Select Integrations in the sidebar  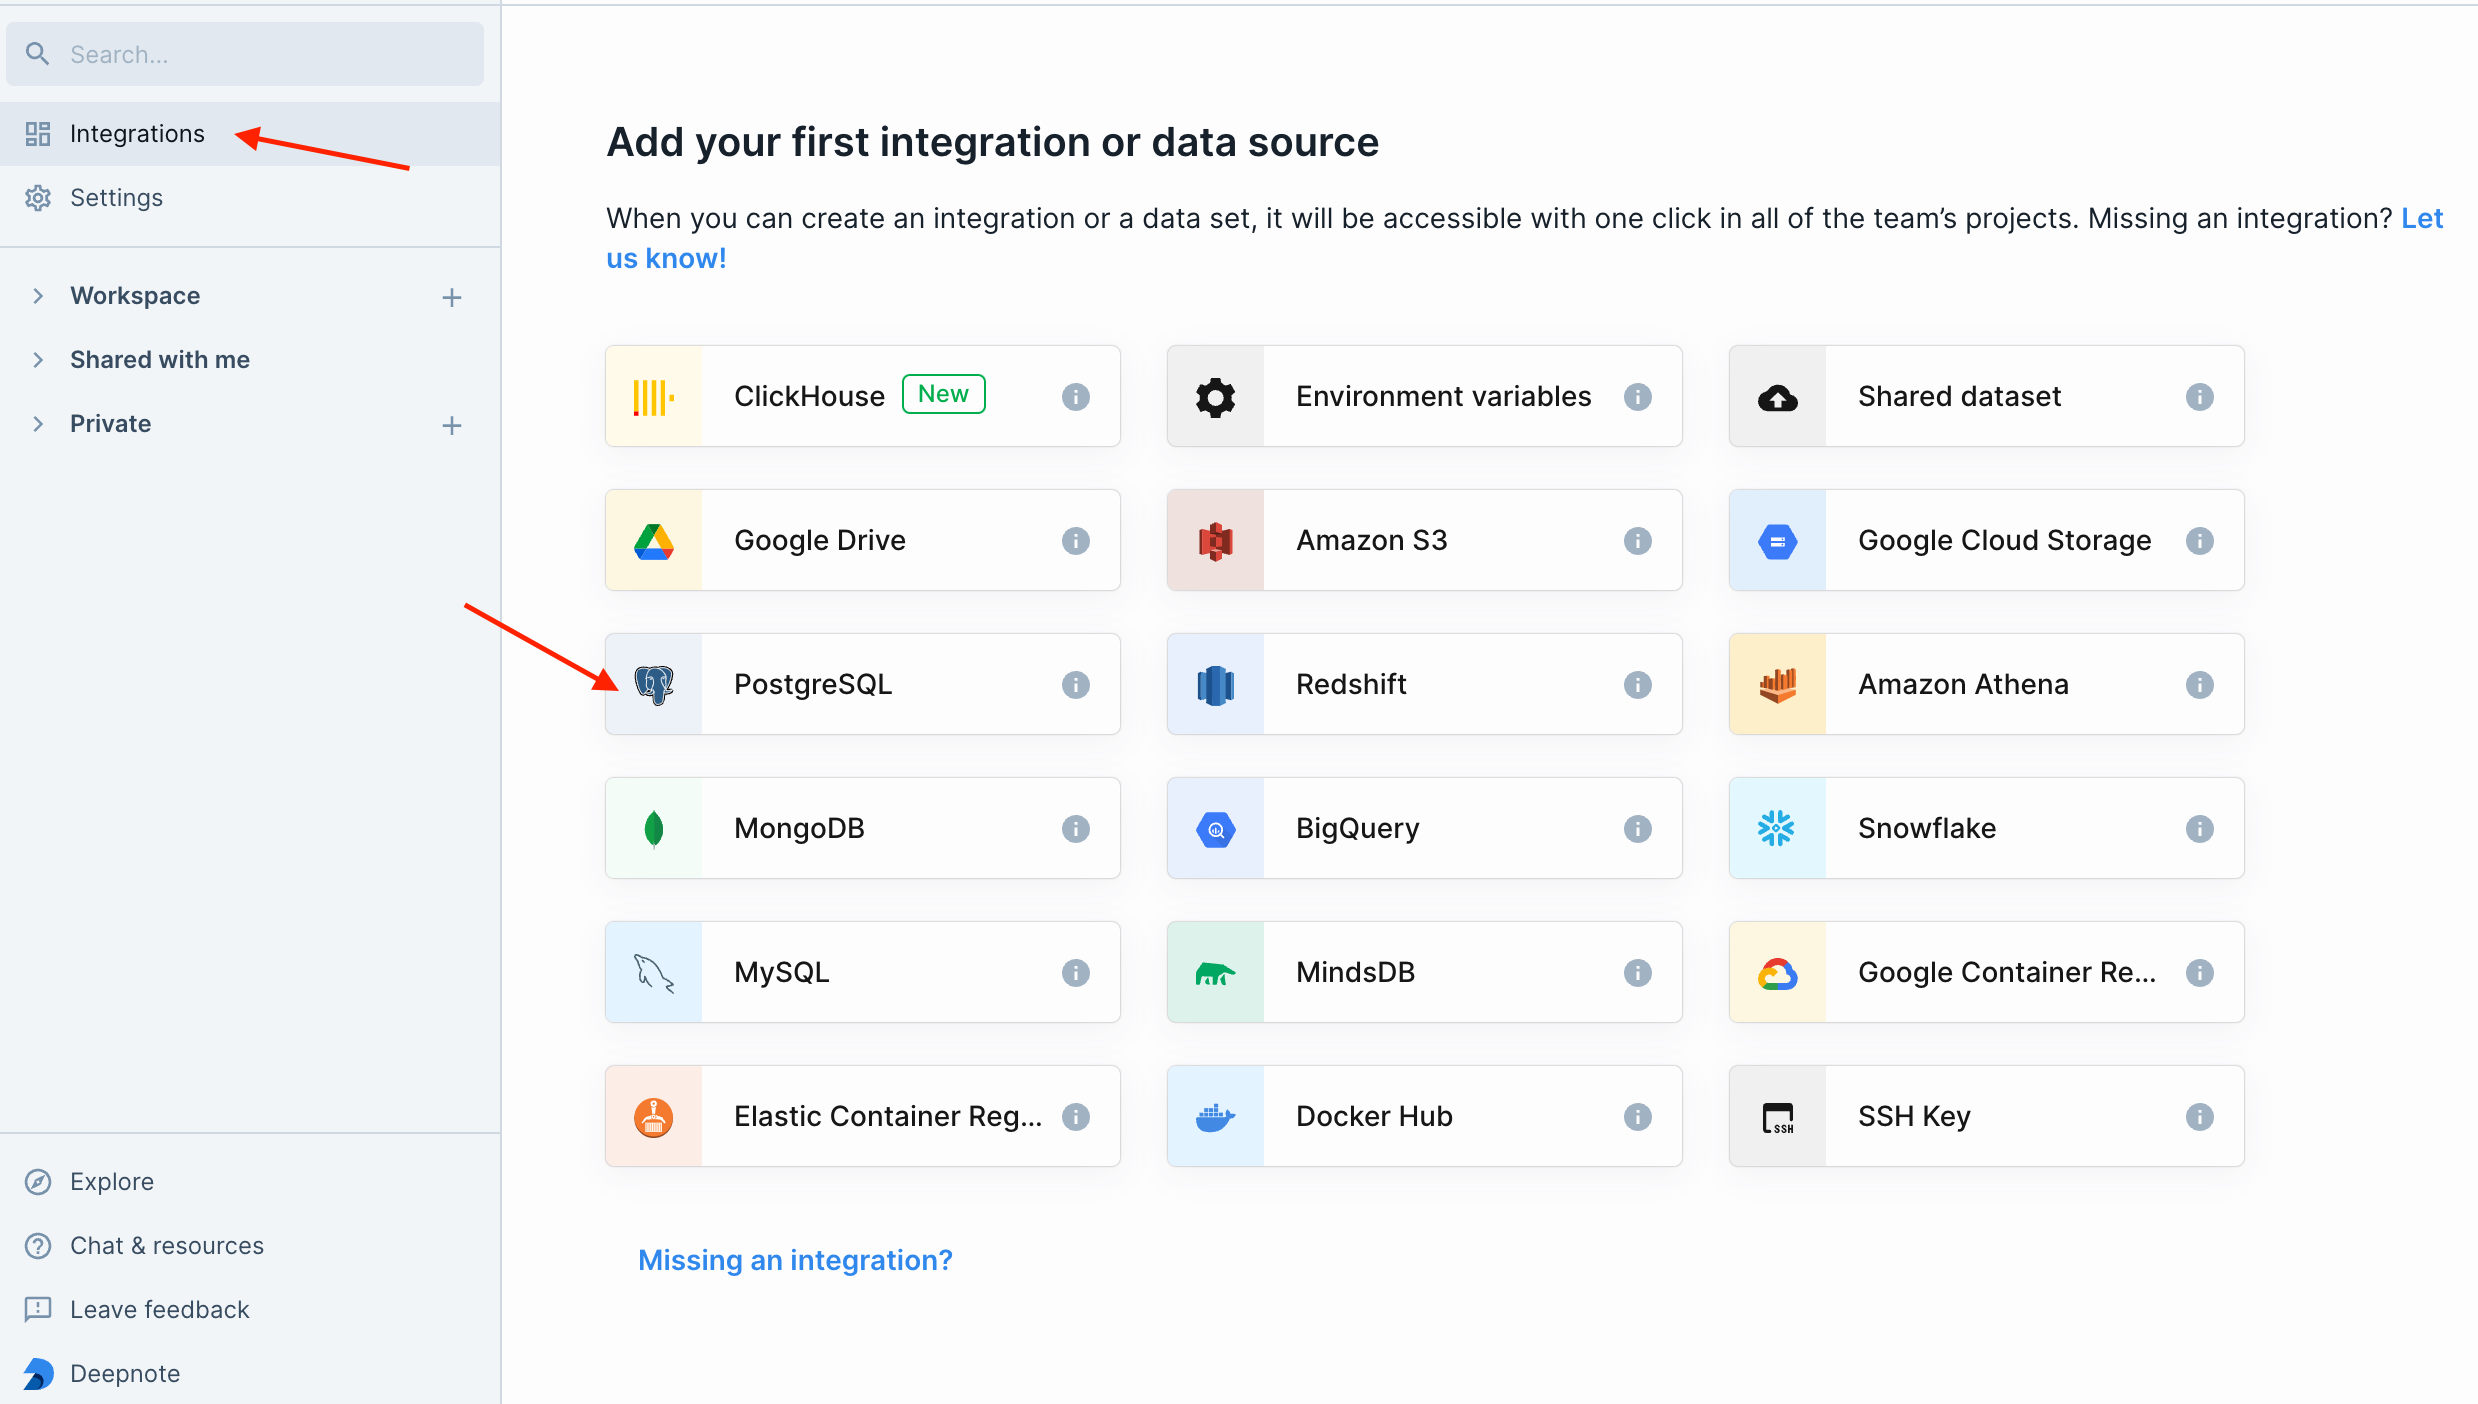coord(137,134)
